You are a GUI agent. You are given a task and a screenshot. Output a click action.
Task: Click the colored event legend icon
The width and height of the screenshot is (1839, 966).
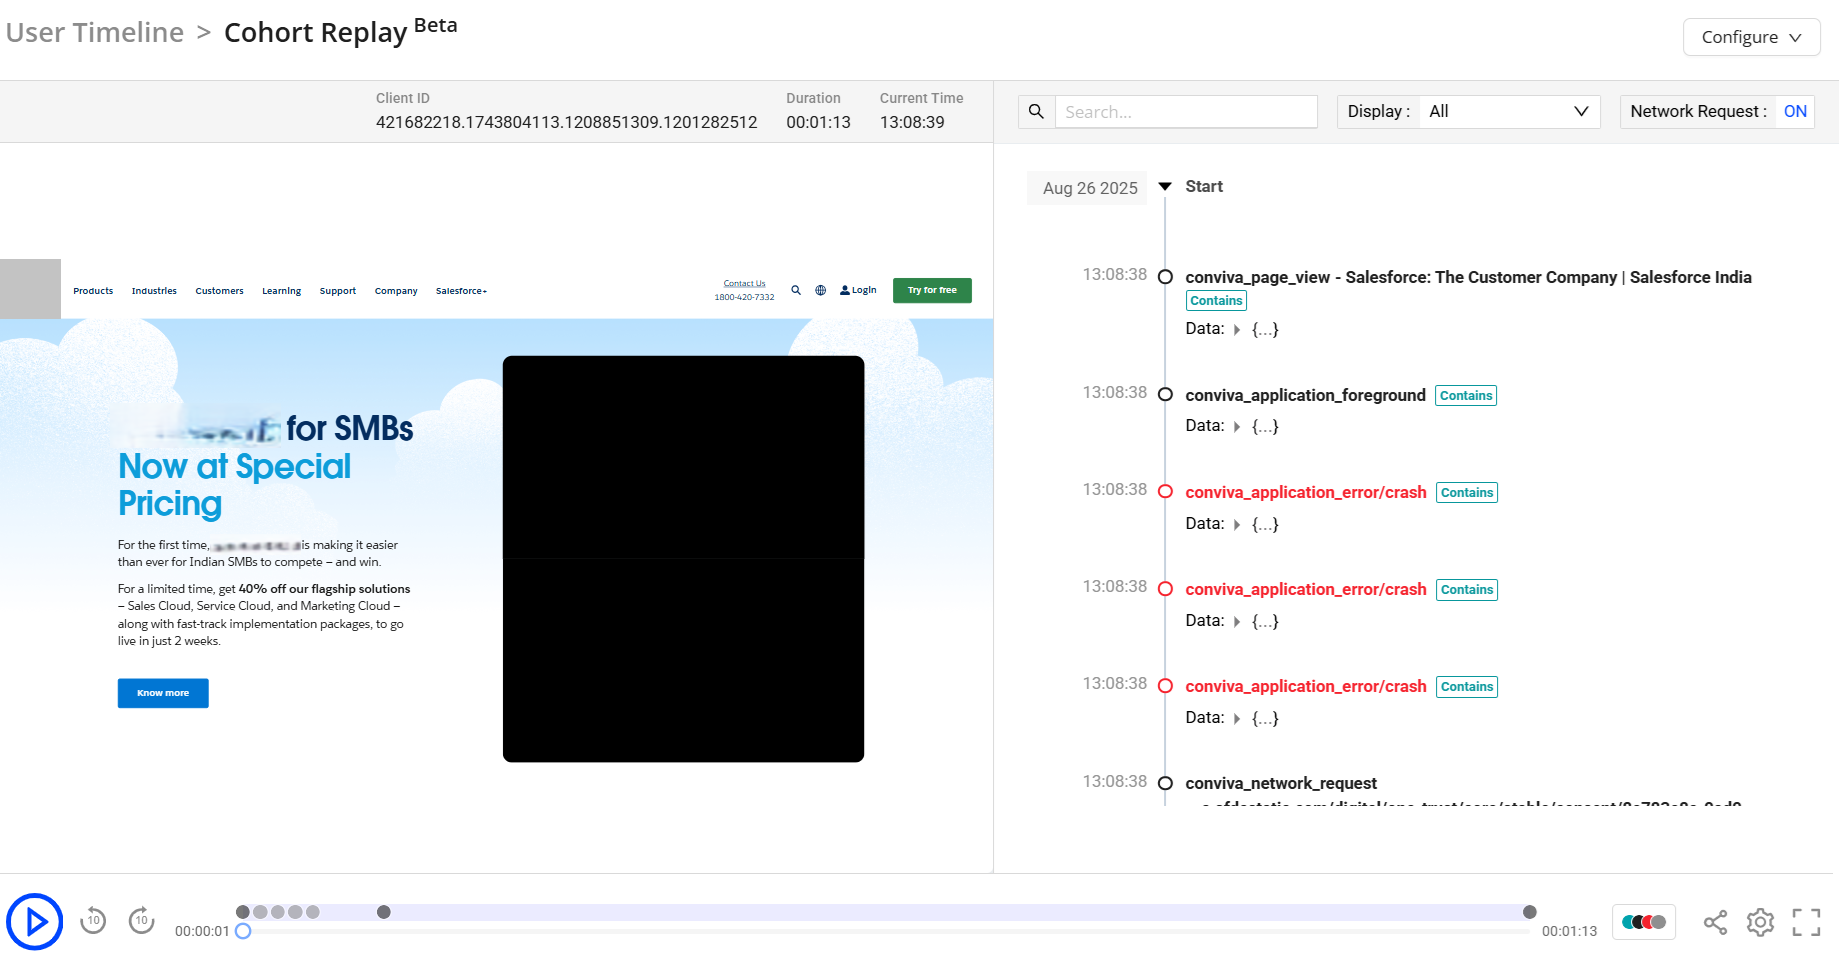1644,922
